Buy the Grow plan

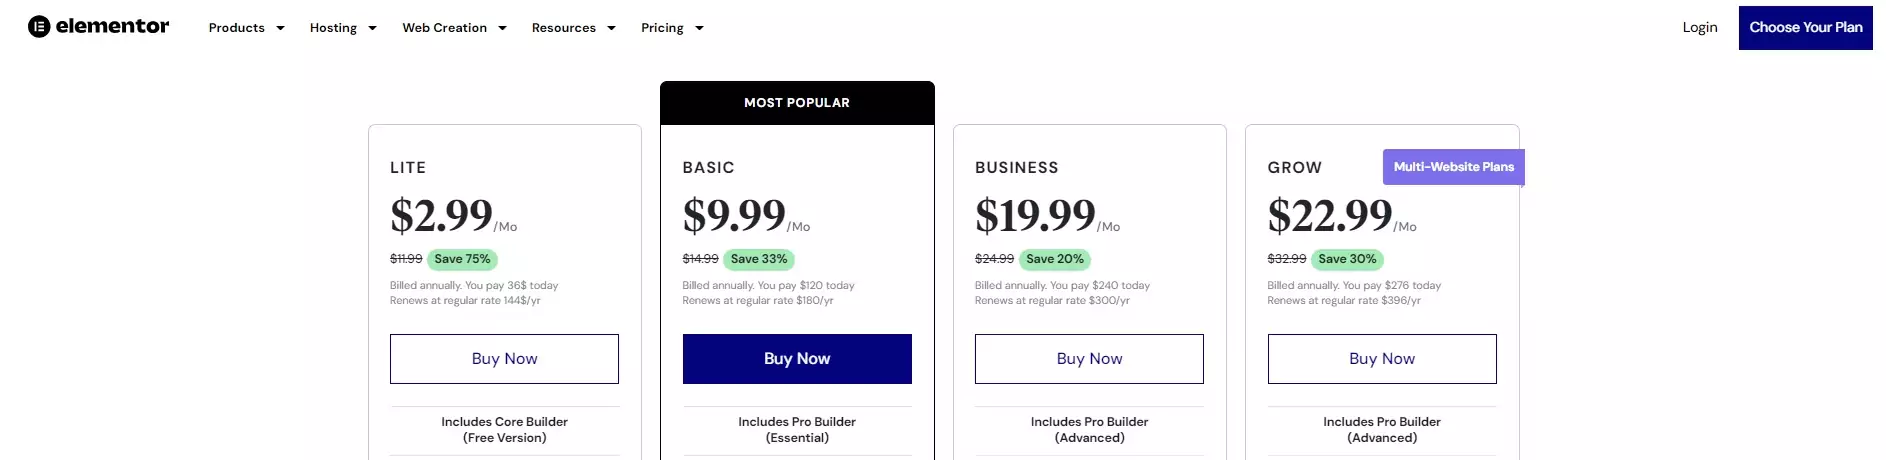pyautogui.click(x=1382, y=359)
